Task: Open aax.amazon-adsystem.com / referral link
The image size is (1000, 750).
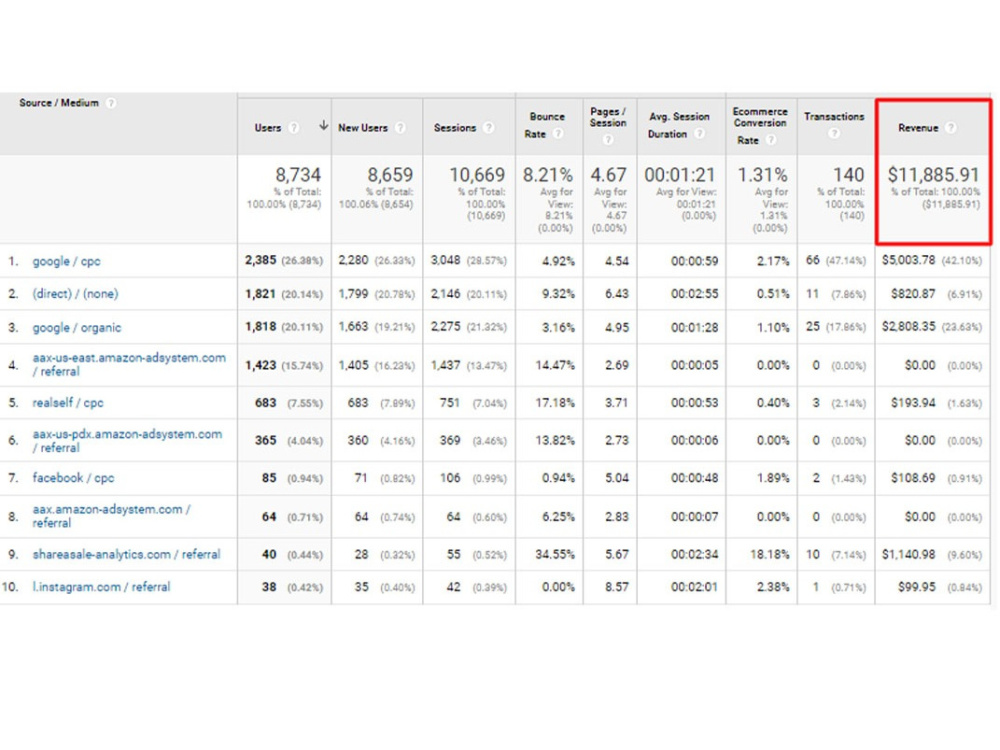Action: [112, 516]
